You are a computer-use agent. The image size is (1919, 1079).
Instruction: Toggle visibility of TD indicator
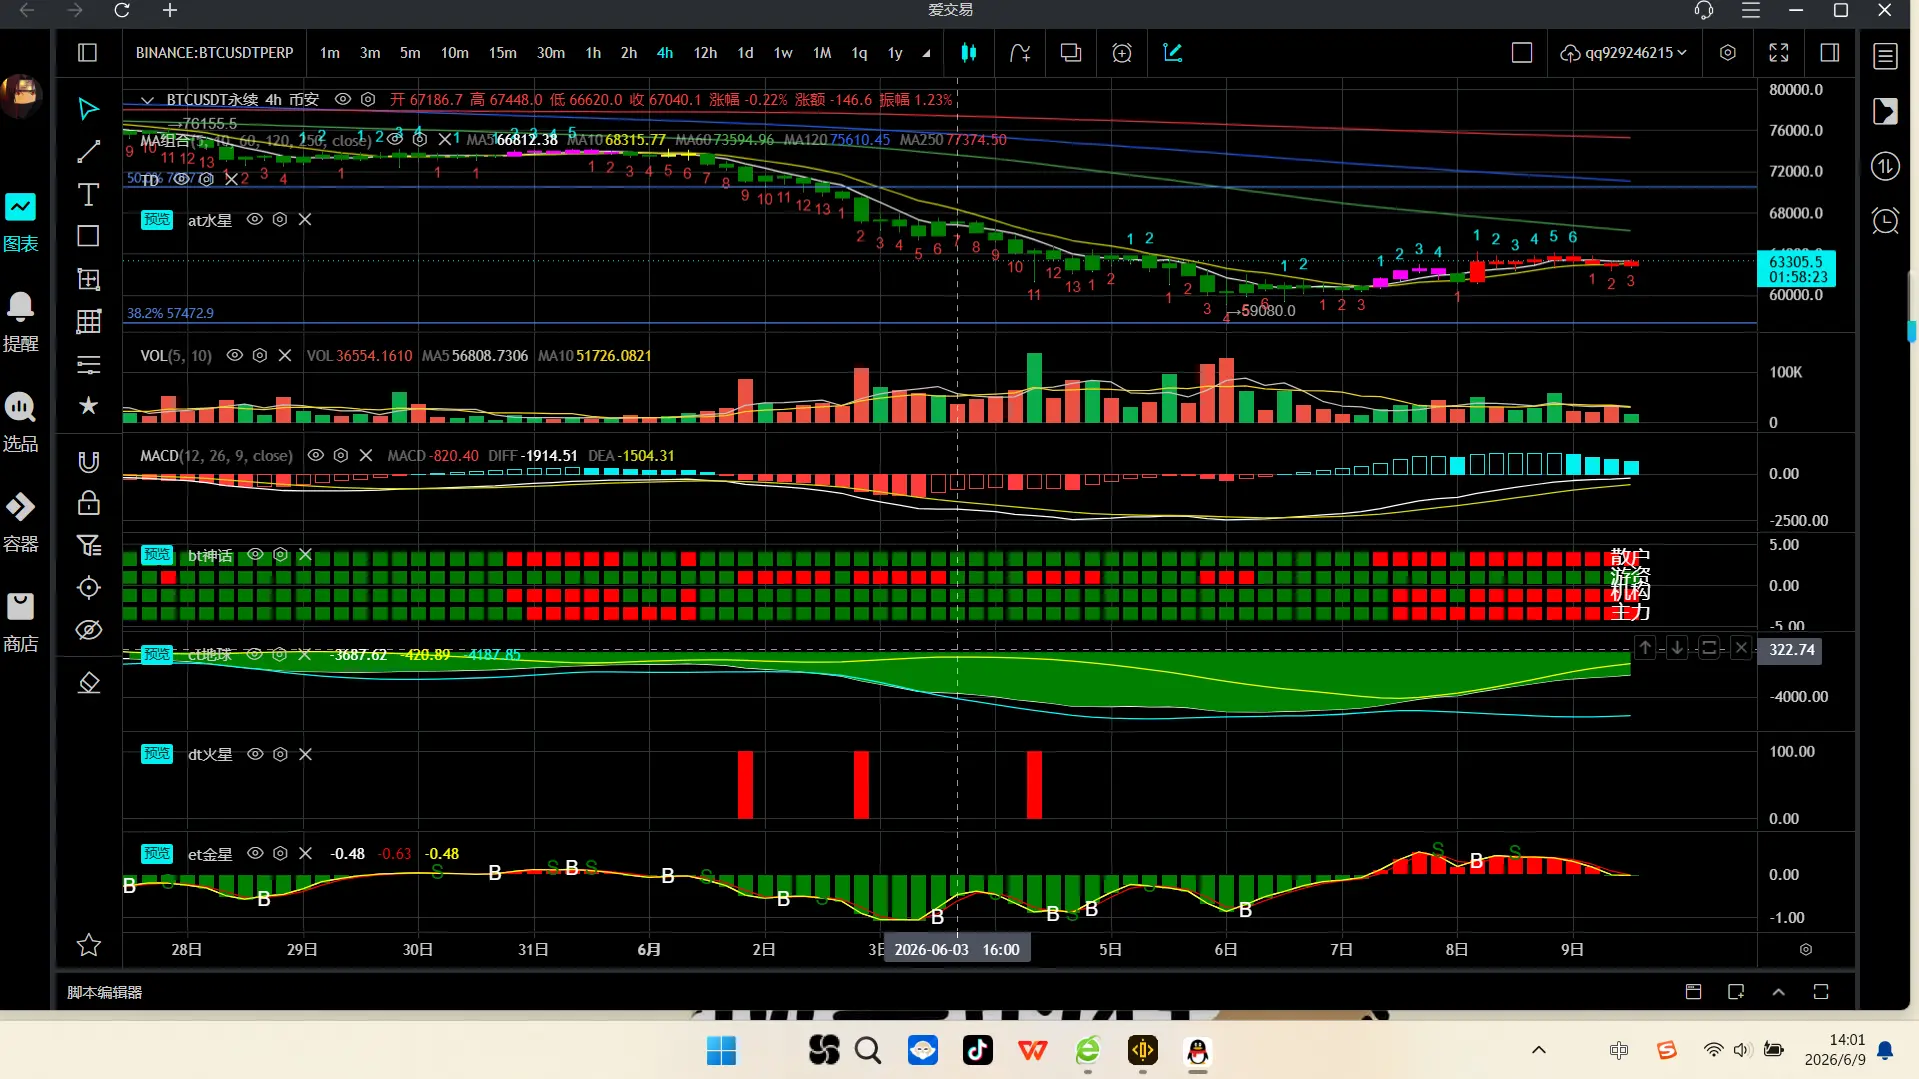pos(181,179)
